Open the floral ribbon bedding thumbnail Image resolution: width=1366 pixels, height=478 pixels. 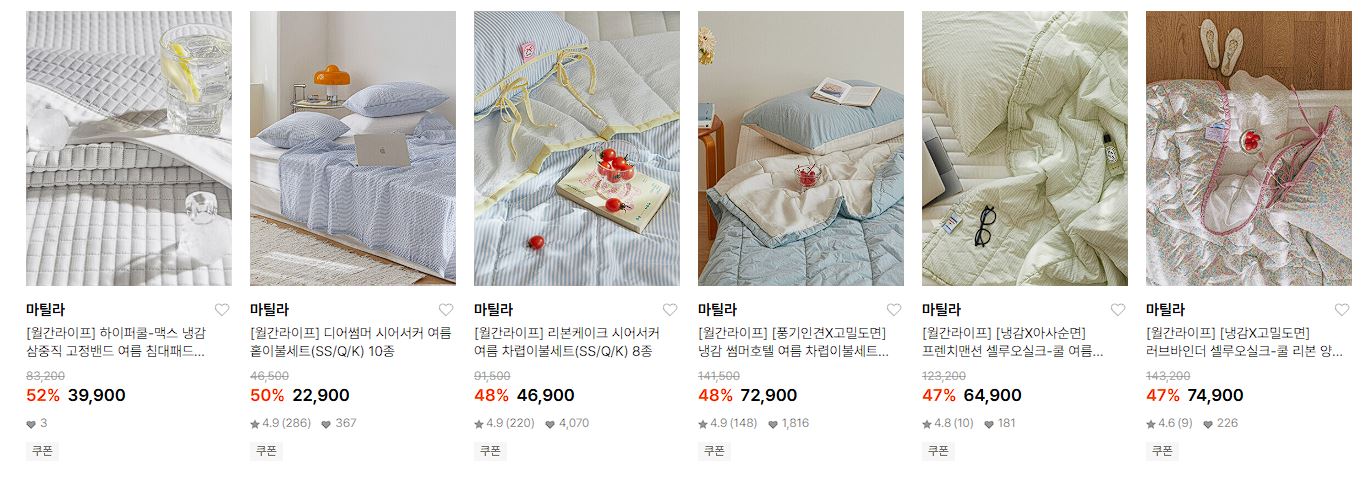1249,148
